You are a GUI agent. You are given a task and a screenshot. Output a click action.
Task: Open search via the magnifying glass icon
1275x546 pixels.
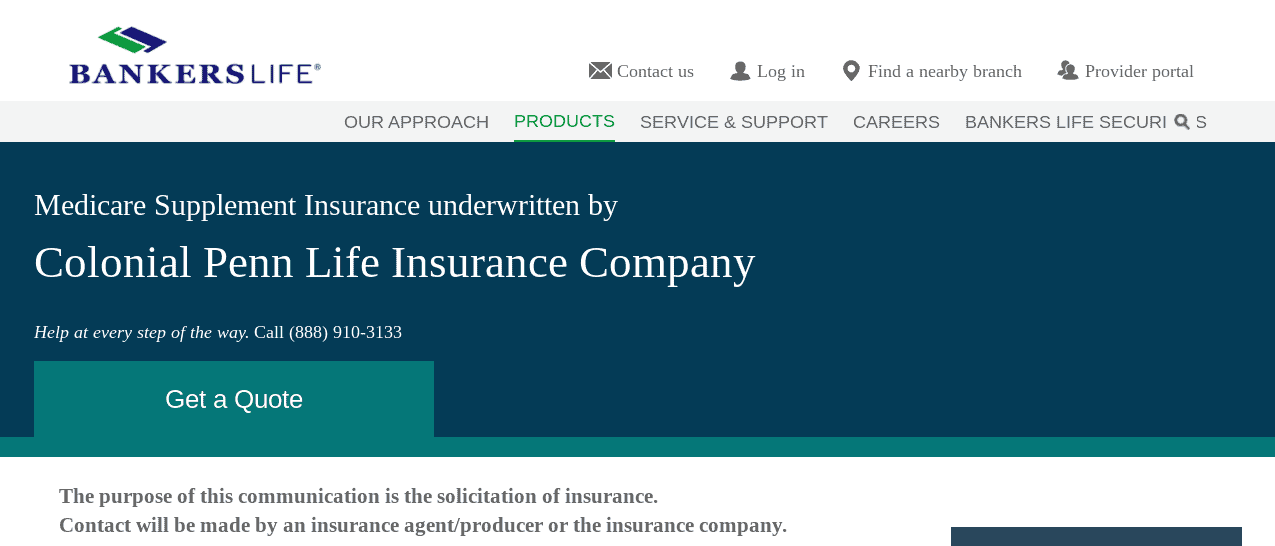pos(1182,122)
